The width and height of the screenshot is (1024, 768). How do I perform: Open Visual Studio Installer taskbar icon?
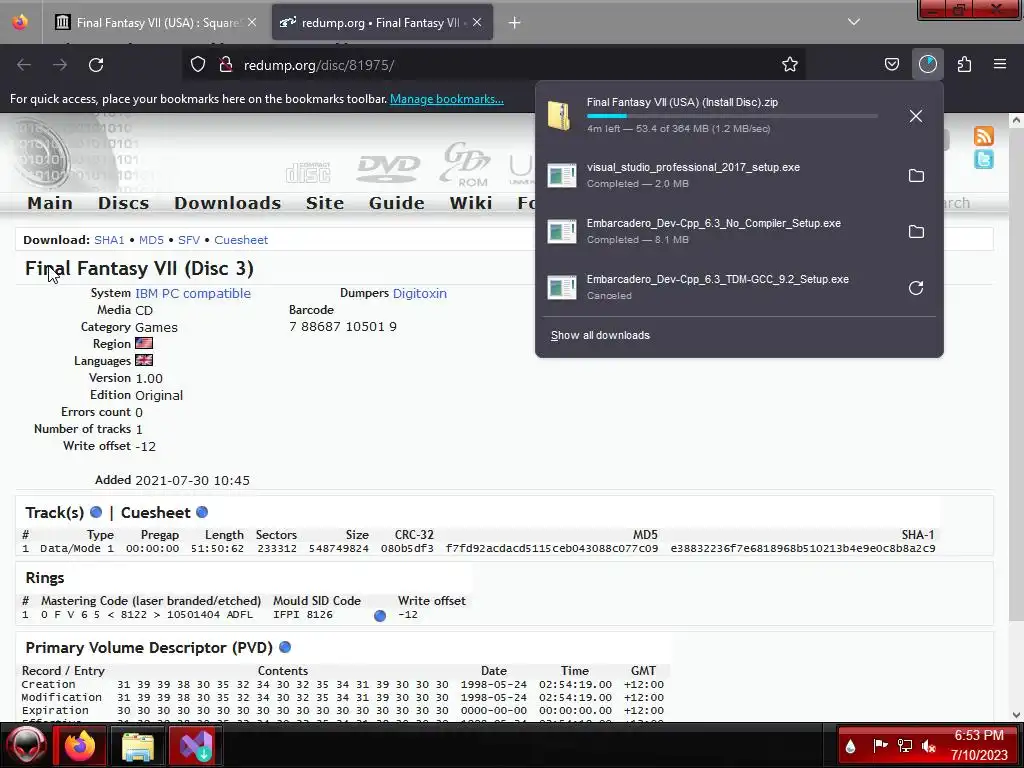pos(196,746)
